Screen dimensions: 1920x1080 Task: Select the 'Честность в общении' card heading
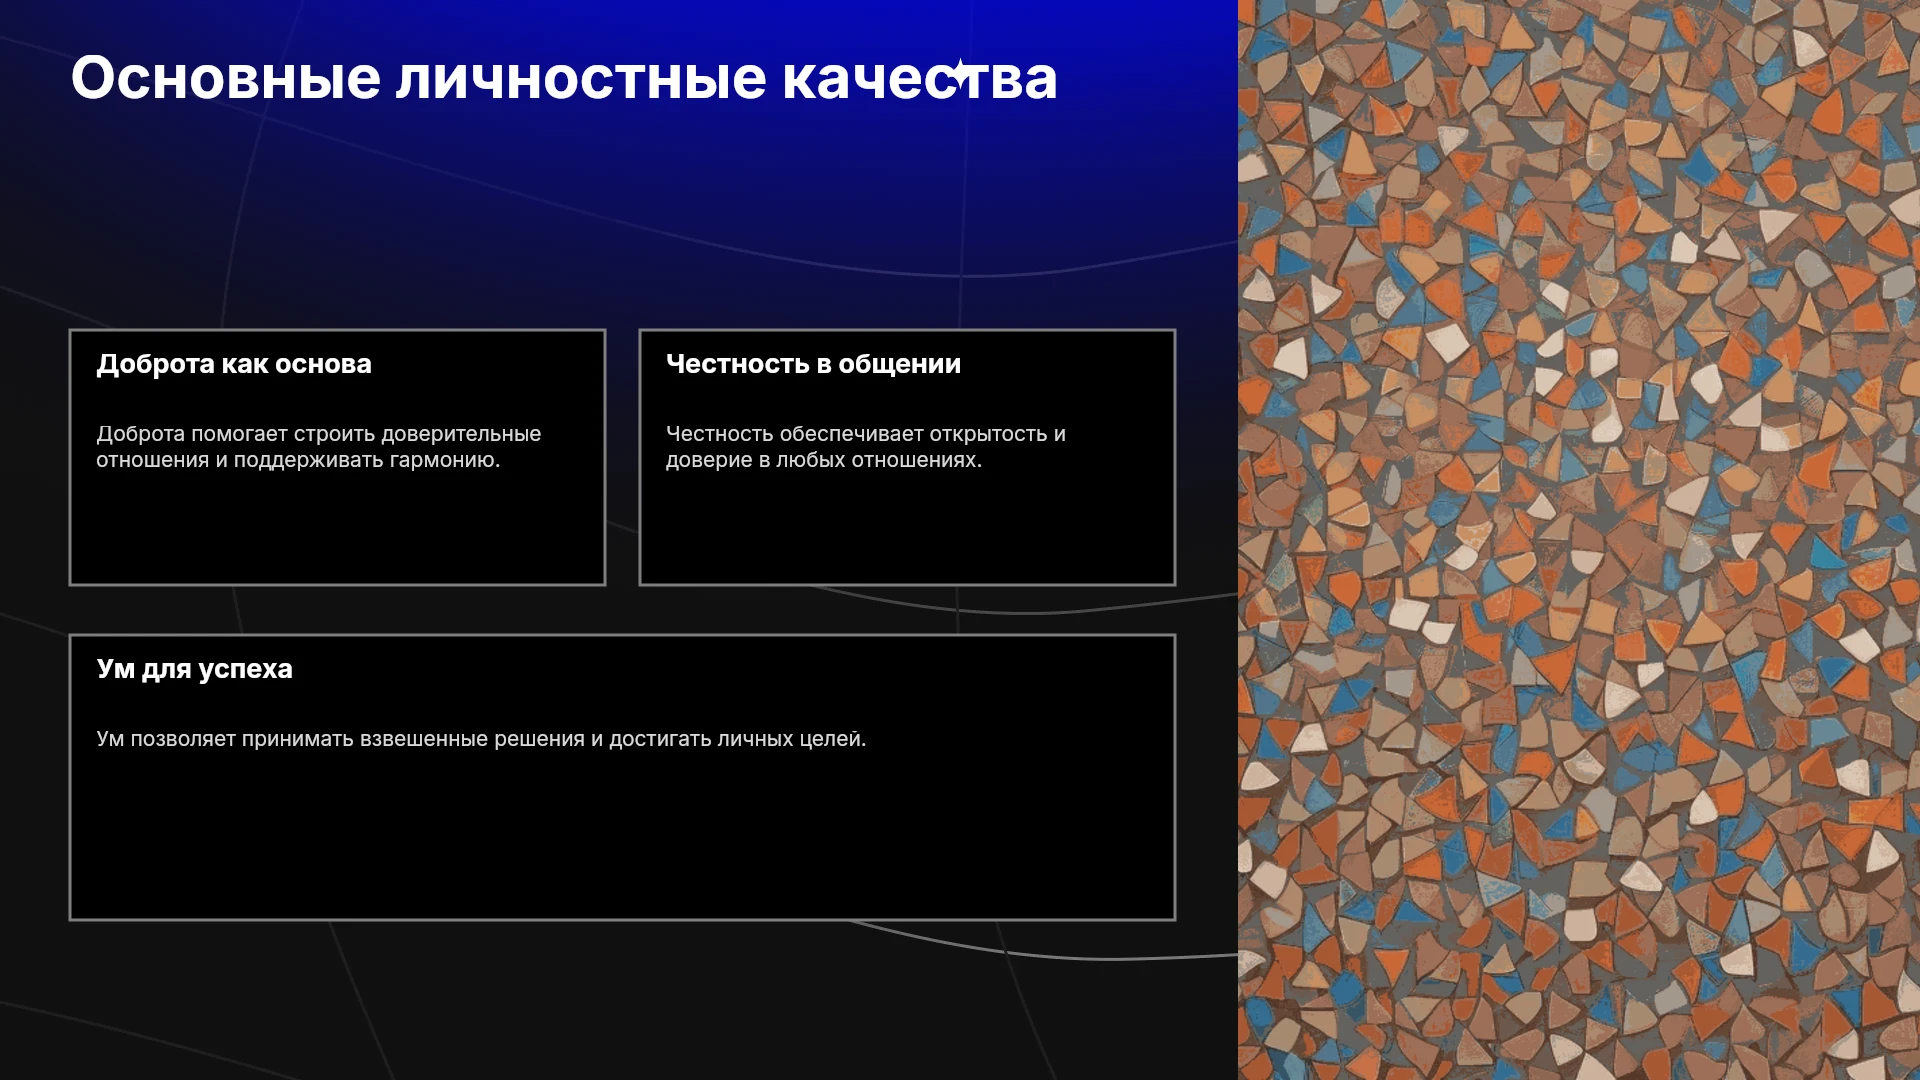[813, 364]
